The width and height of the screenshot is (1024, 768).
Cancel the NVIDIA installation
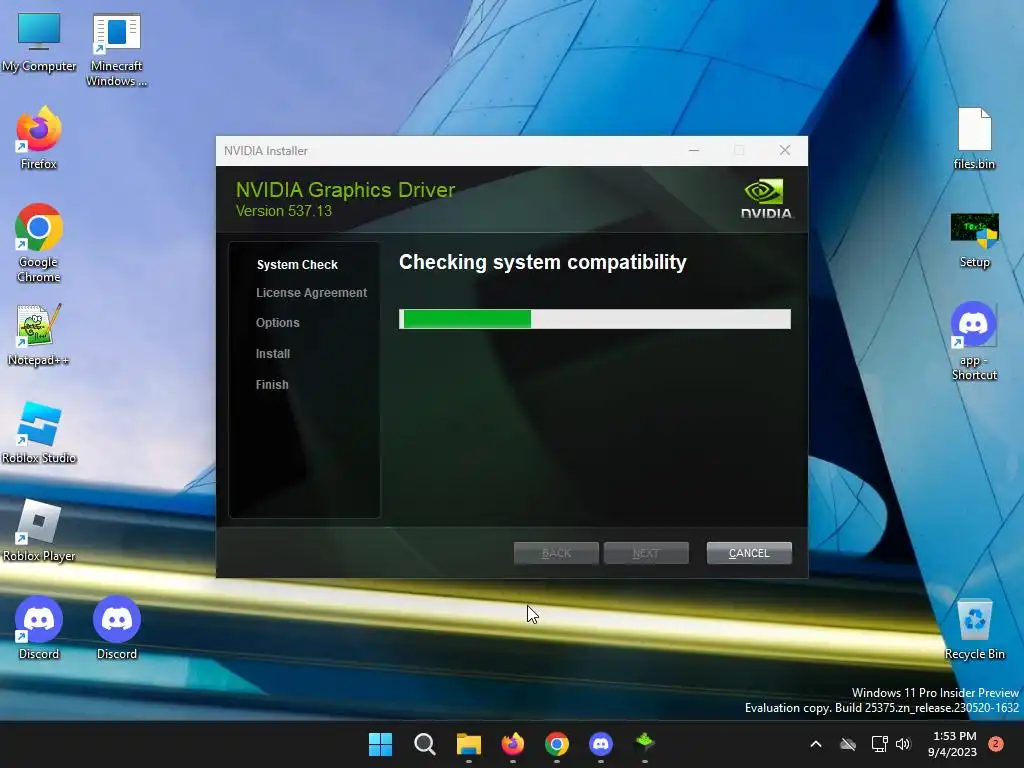pyautogui.click(x=749, y=553)
